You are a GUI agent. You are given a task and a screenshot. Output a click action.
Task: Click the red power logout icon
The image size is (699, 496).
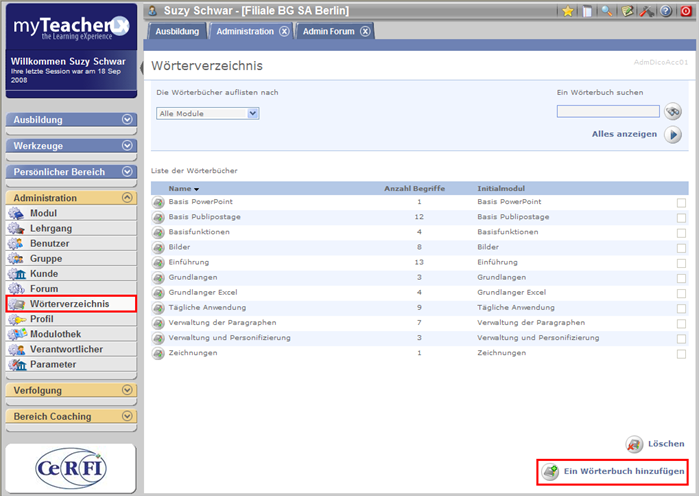[x=685, y=11]
